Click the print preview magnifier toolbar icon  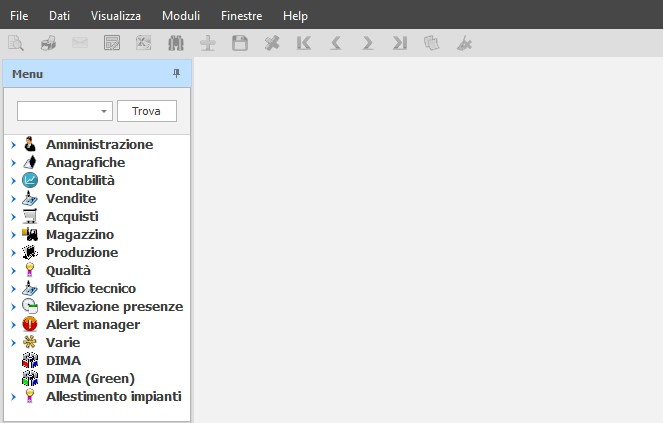[16, 43]
